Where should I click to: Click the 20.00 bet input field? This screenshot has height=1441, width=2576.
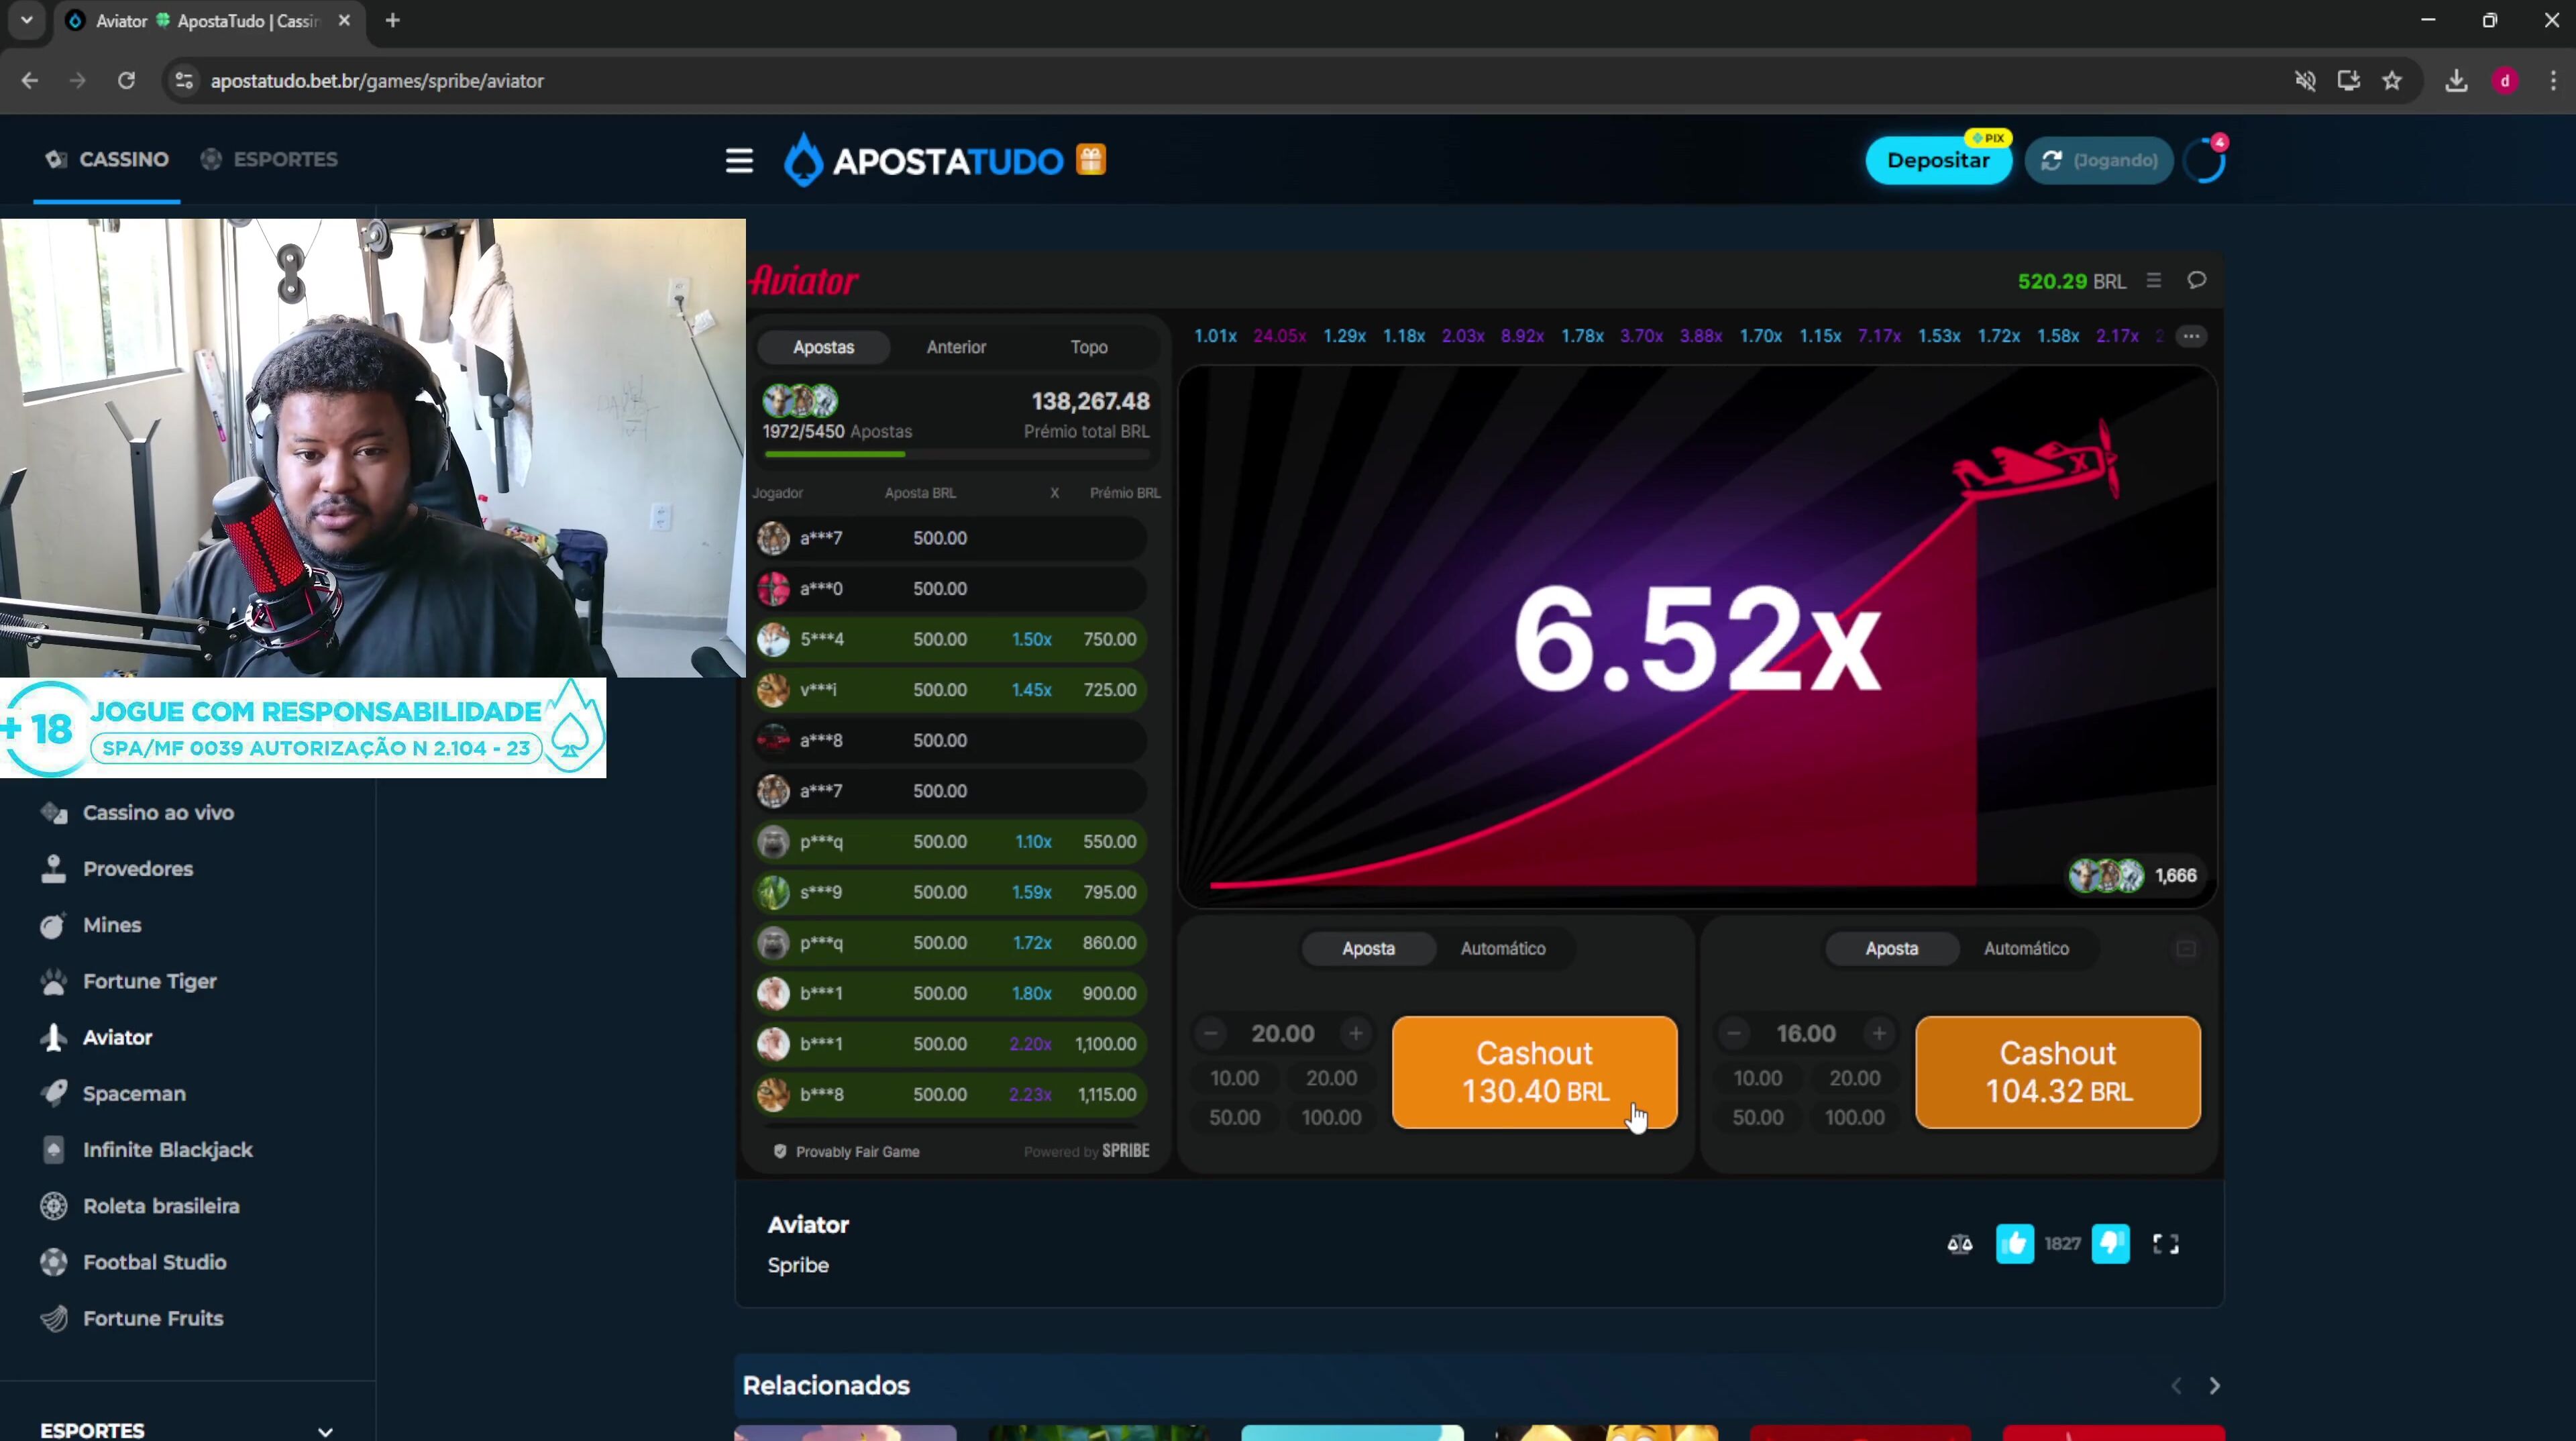coord(1283,1033)
